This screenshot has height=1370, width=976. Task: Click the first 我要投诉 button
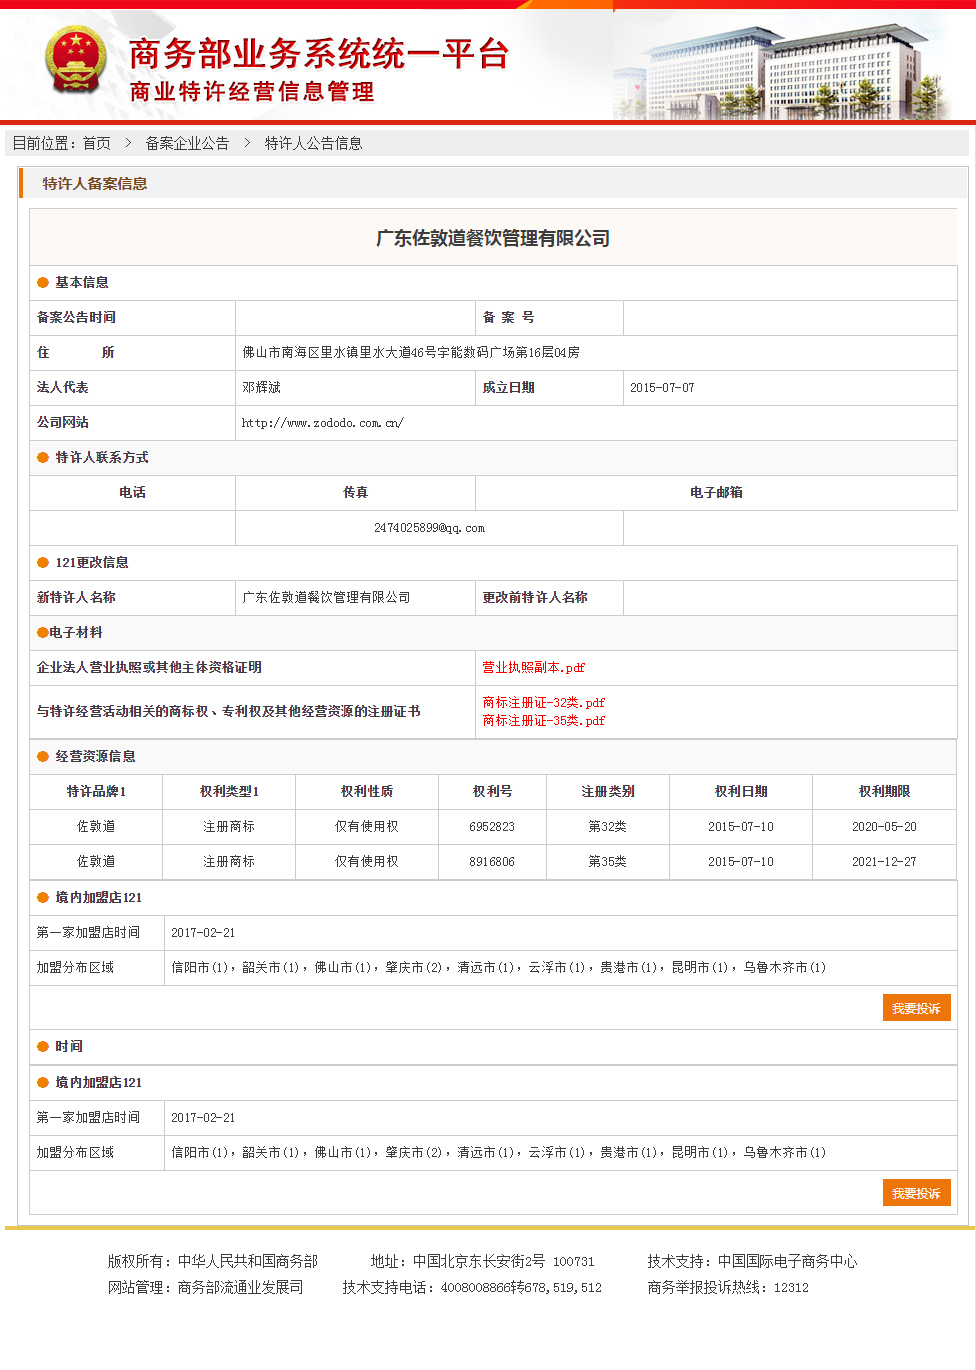tap(916, 1008)
